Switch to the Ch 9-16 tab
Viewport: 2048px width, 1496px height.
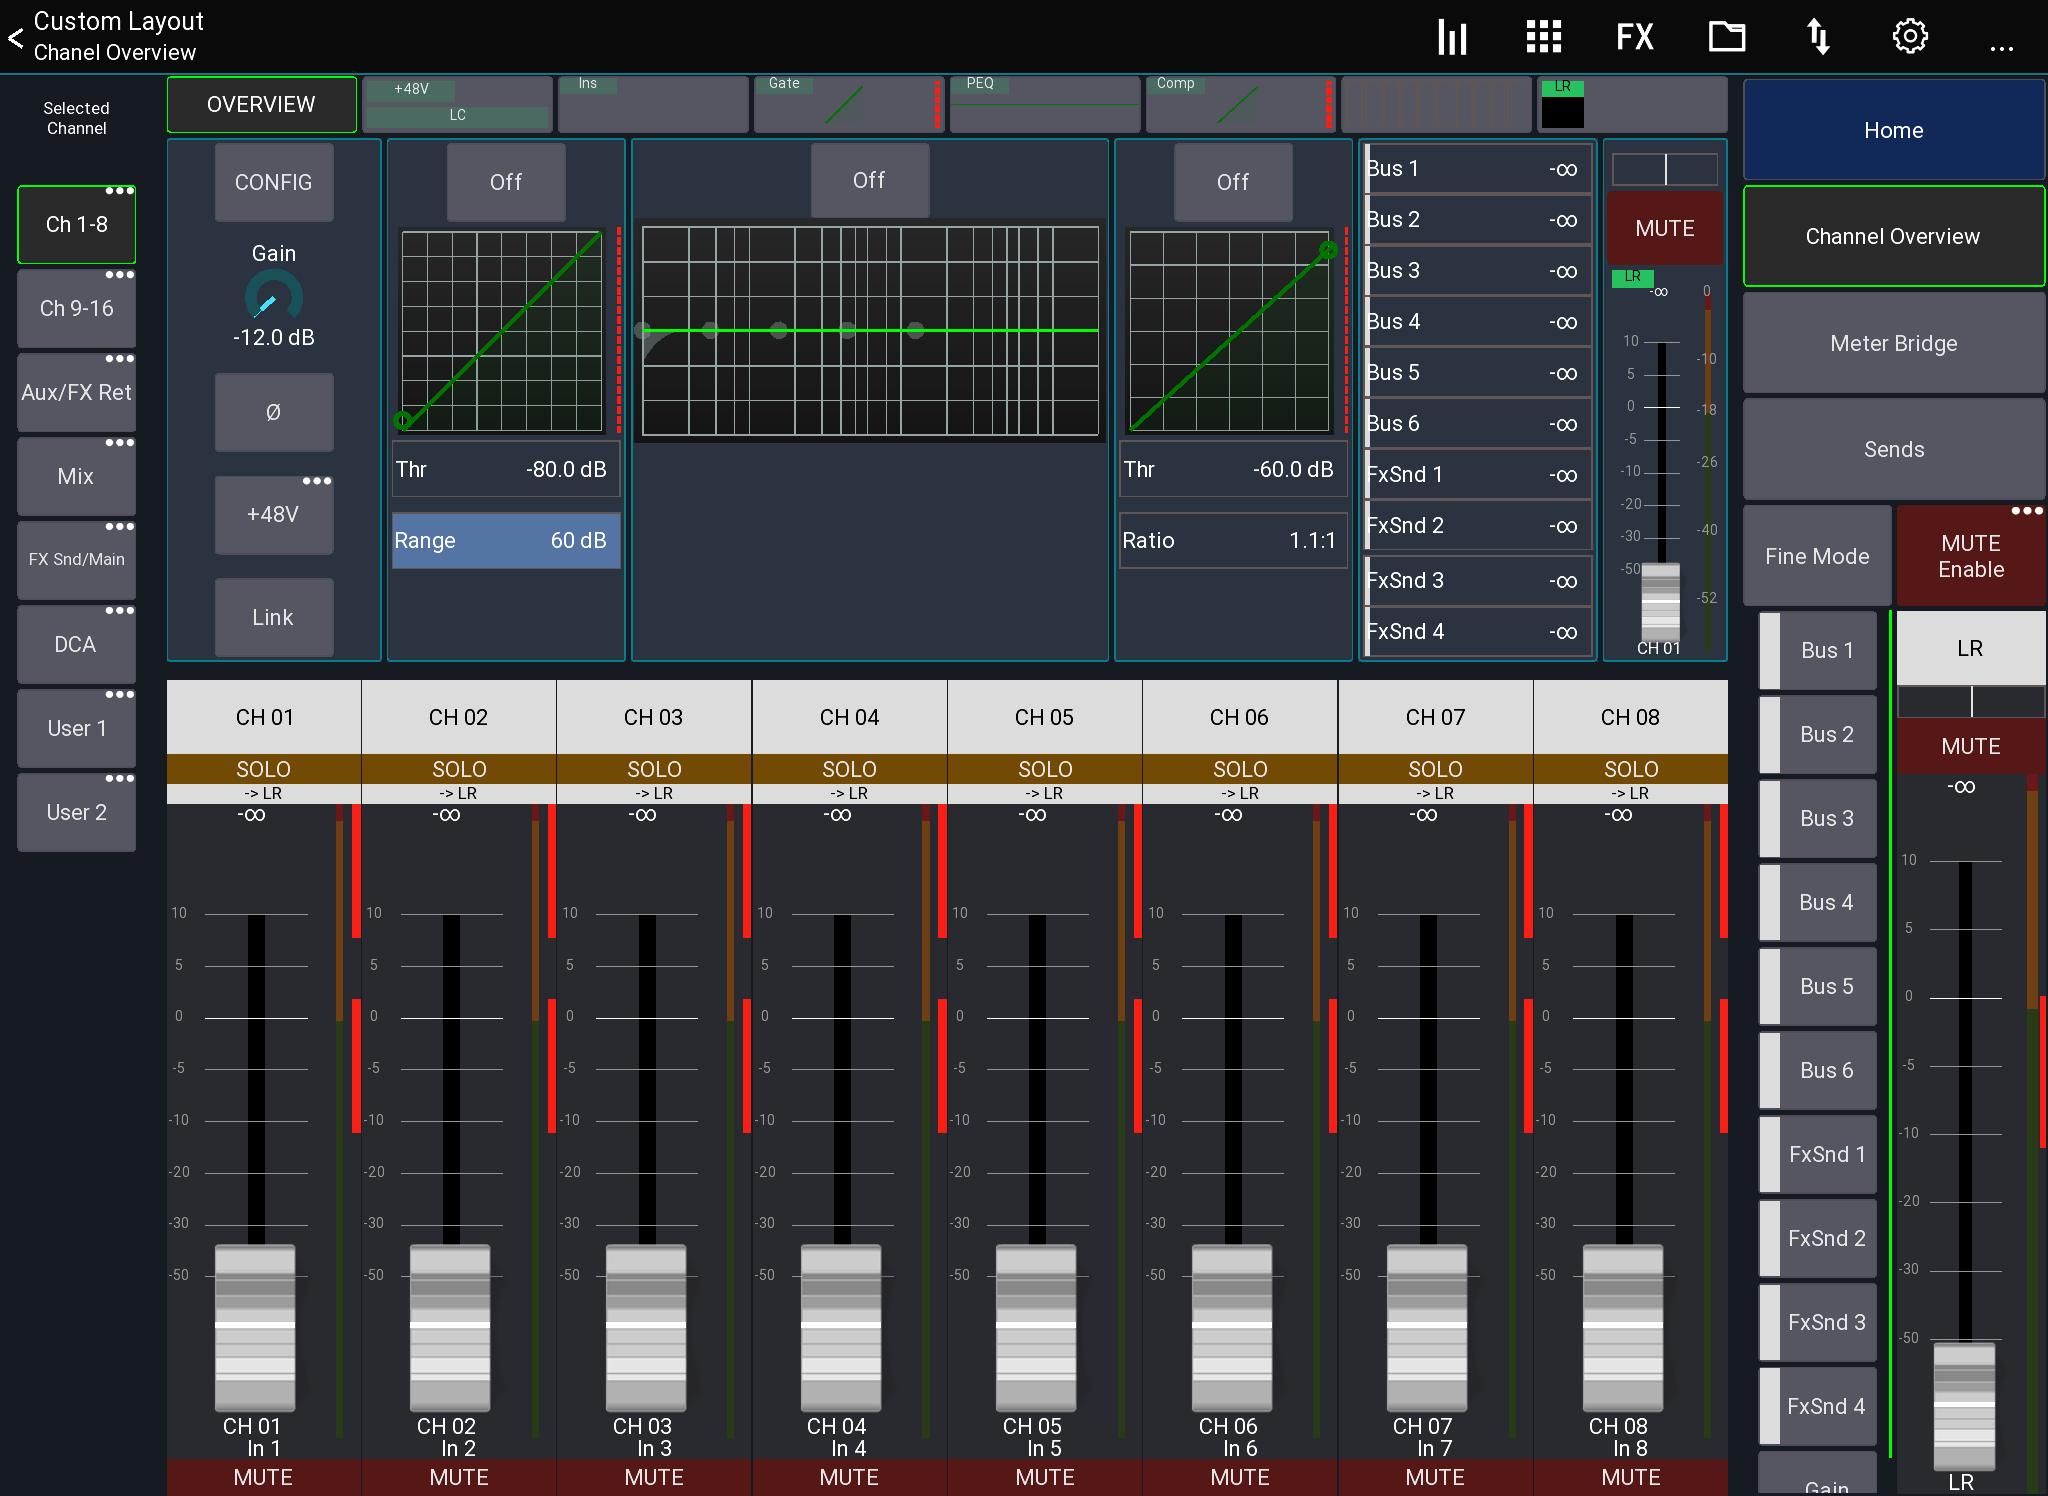76,308
